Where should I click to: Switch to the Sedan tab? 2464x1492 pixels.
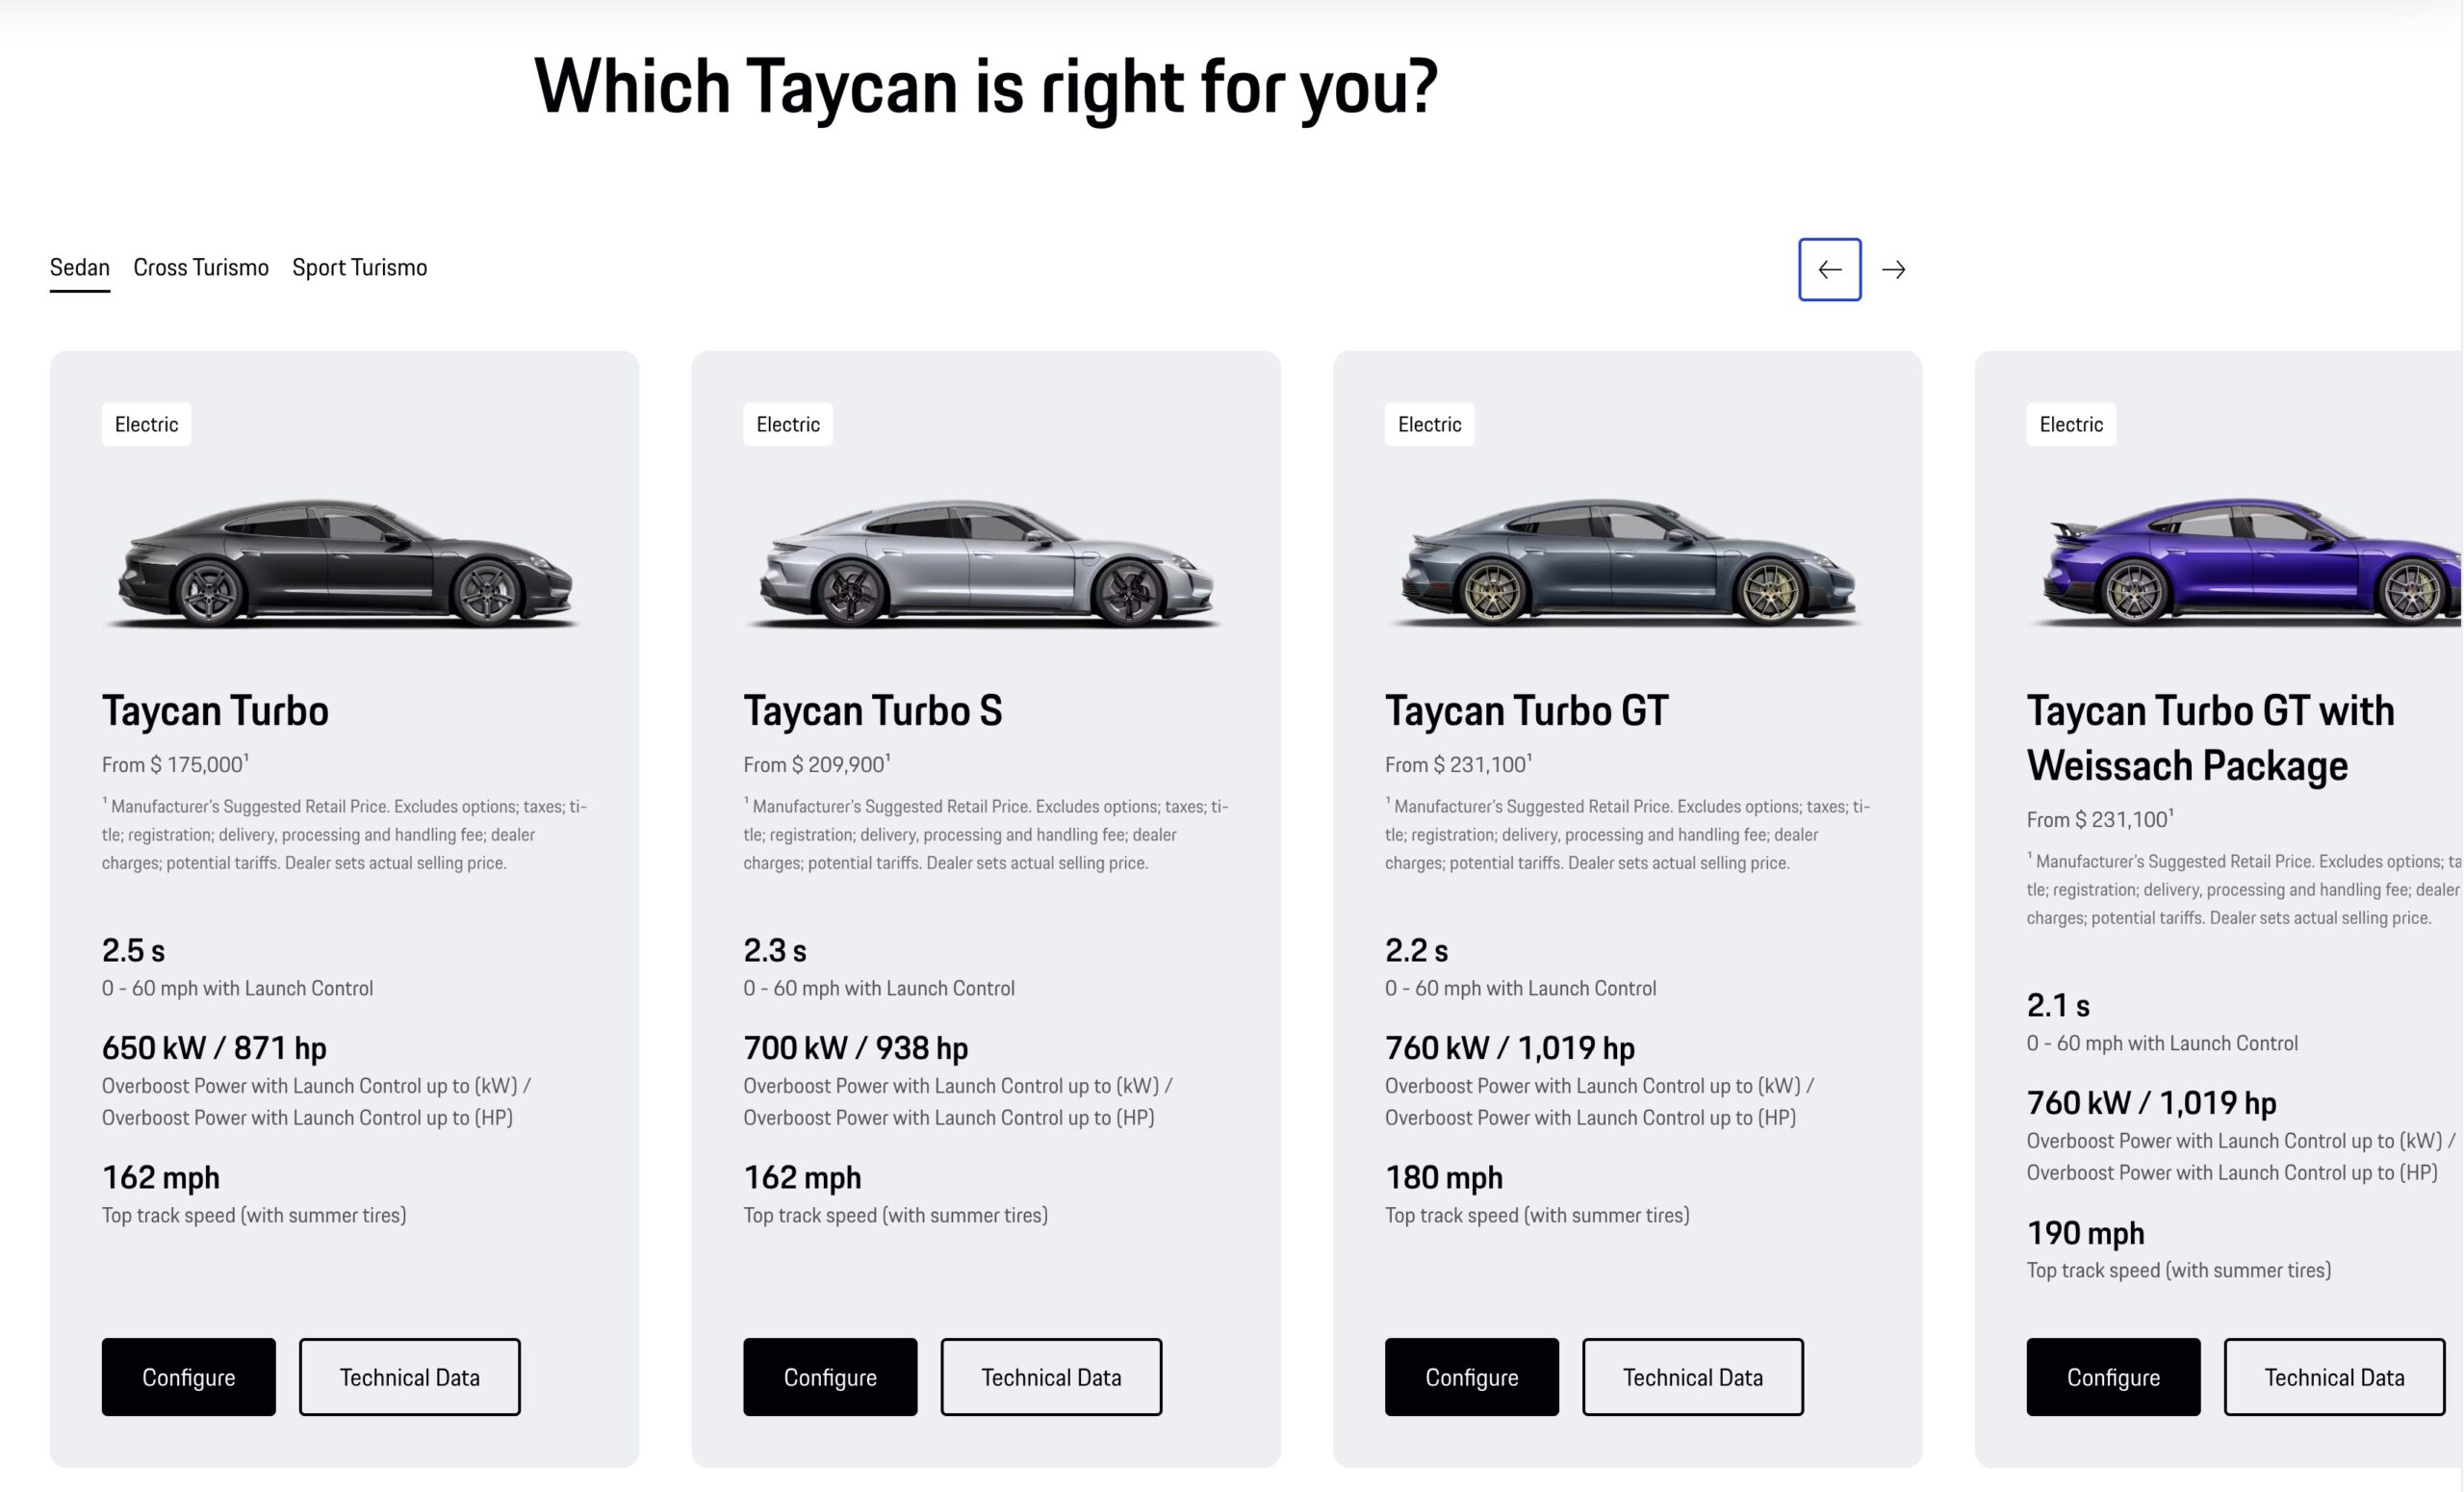(80, 267)
